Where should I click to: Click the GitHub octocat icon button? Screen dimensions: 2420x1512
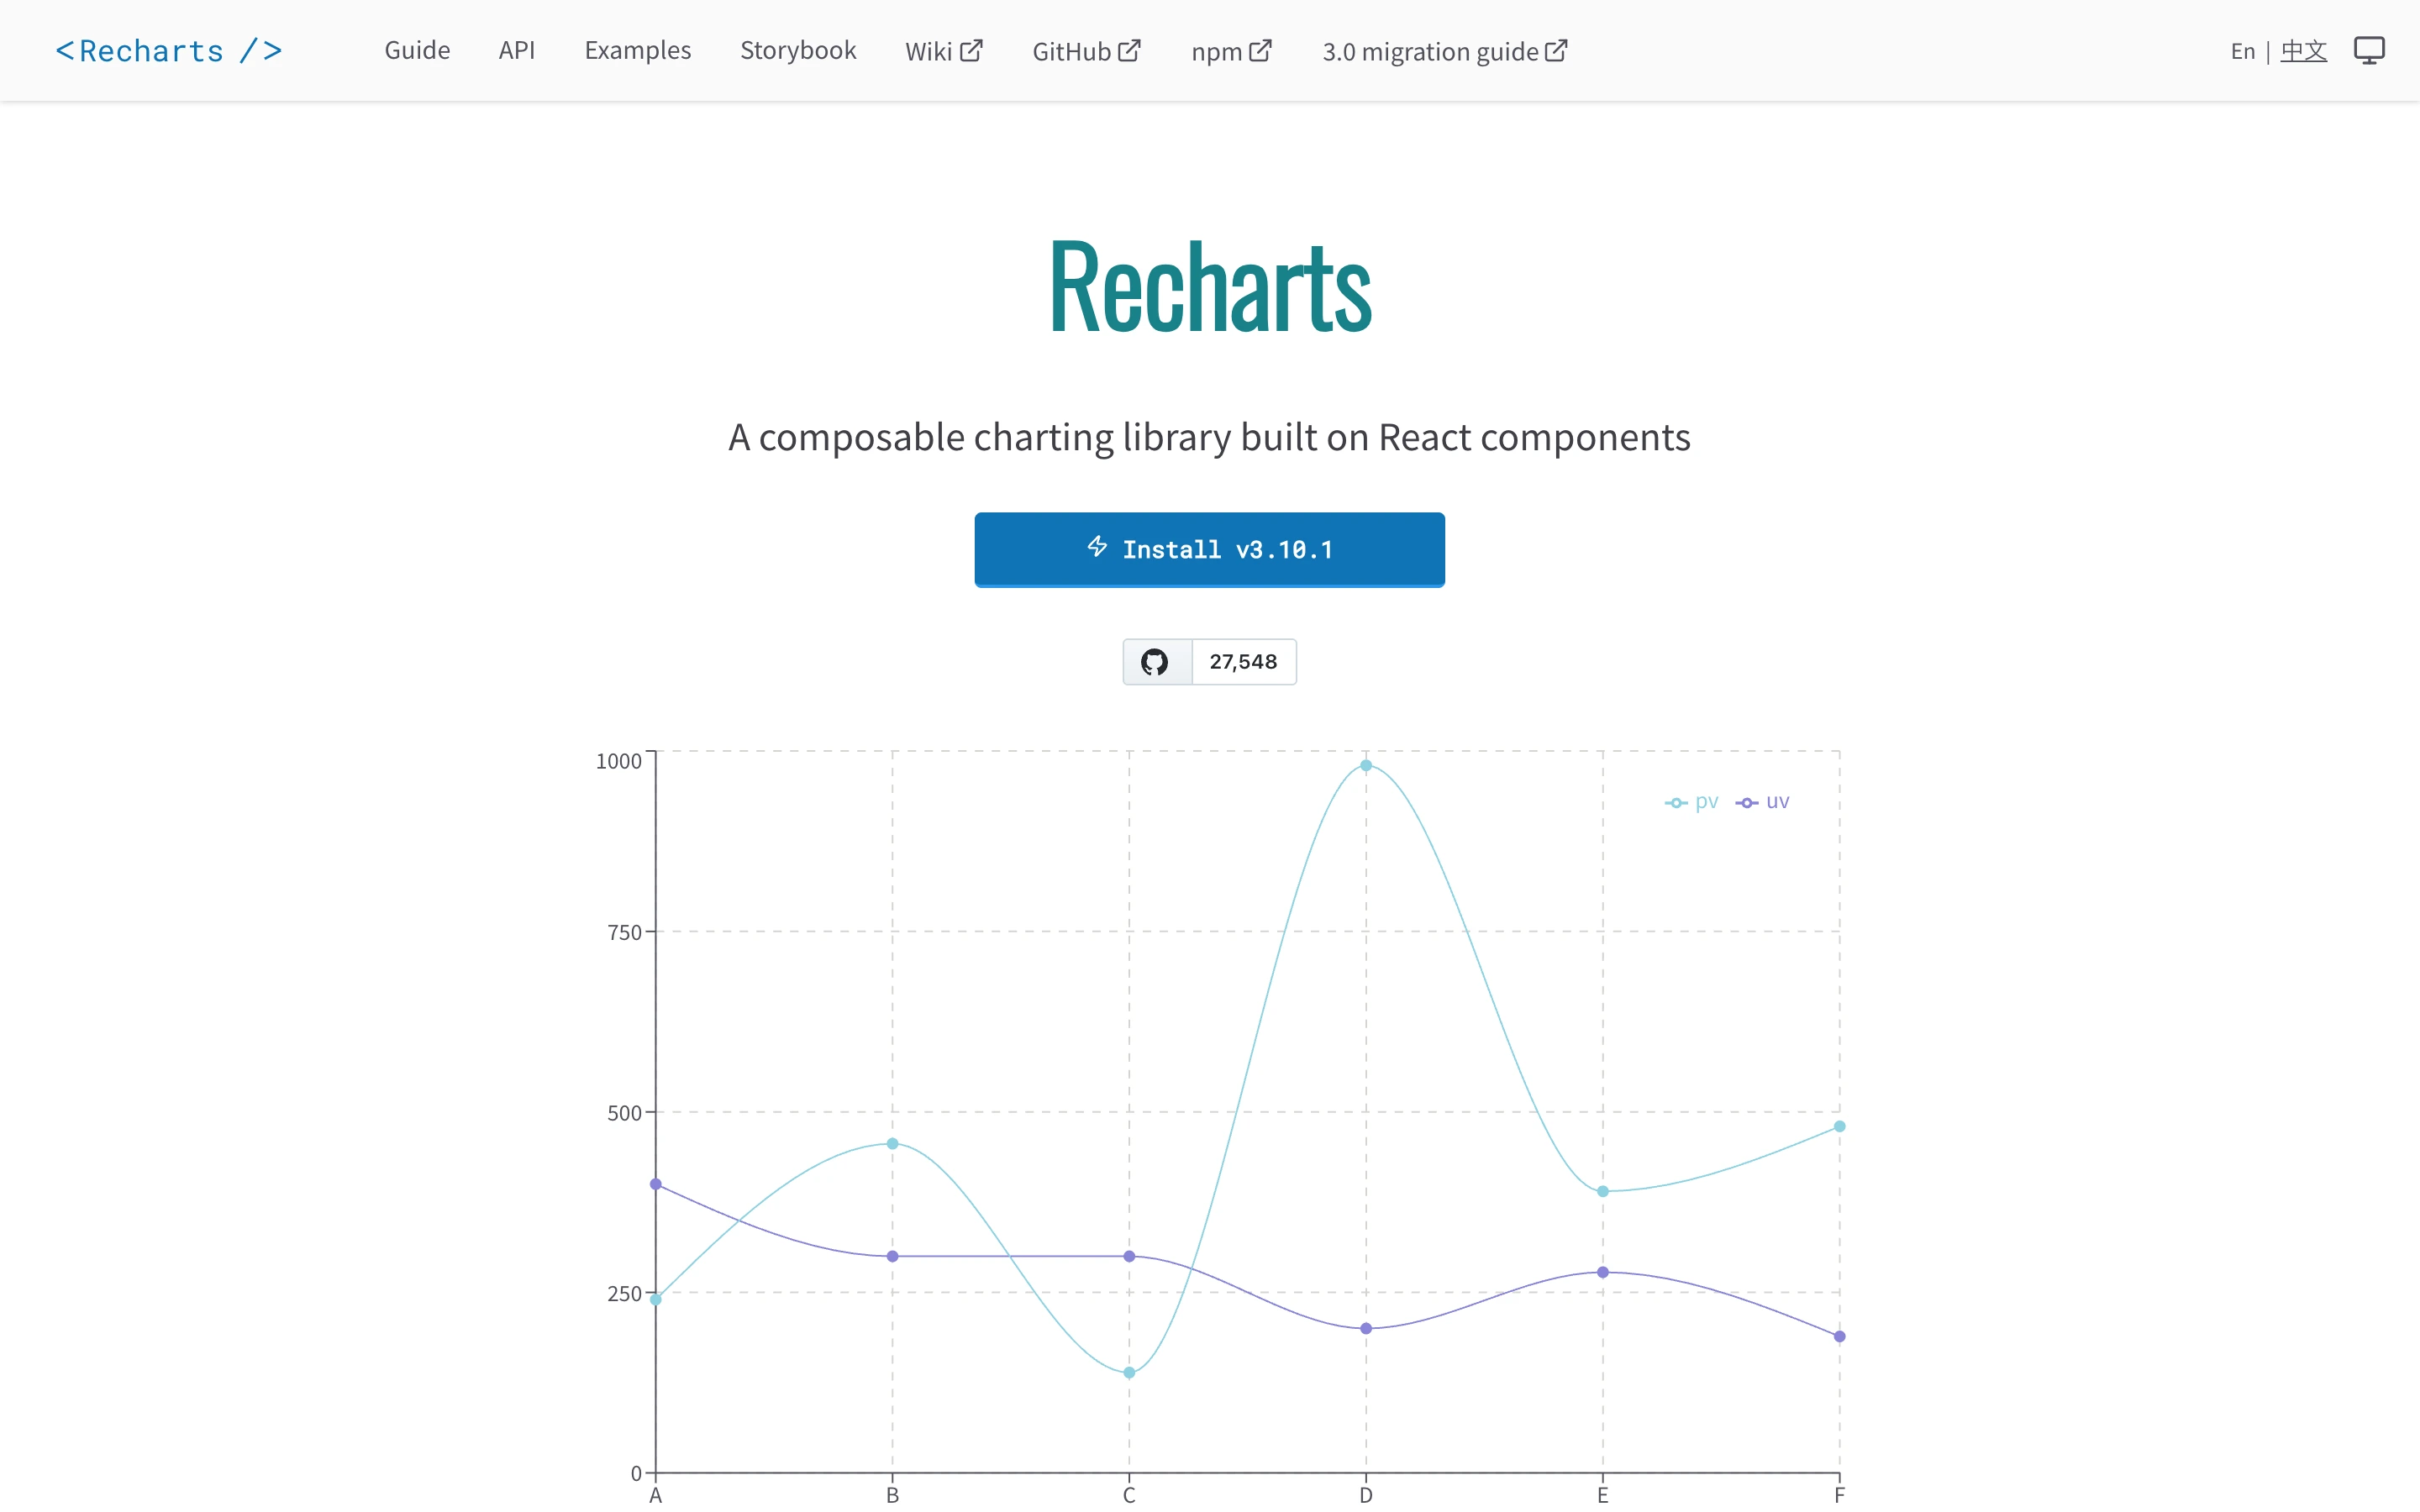click(1156, 662)
